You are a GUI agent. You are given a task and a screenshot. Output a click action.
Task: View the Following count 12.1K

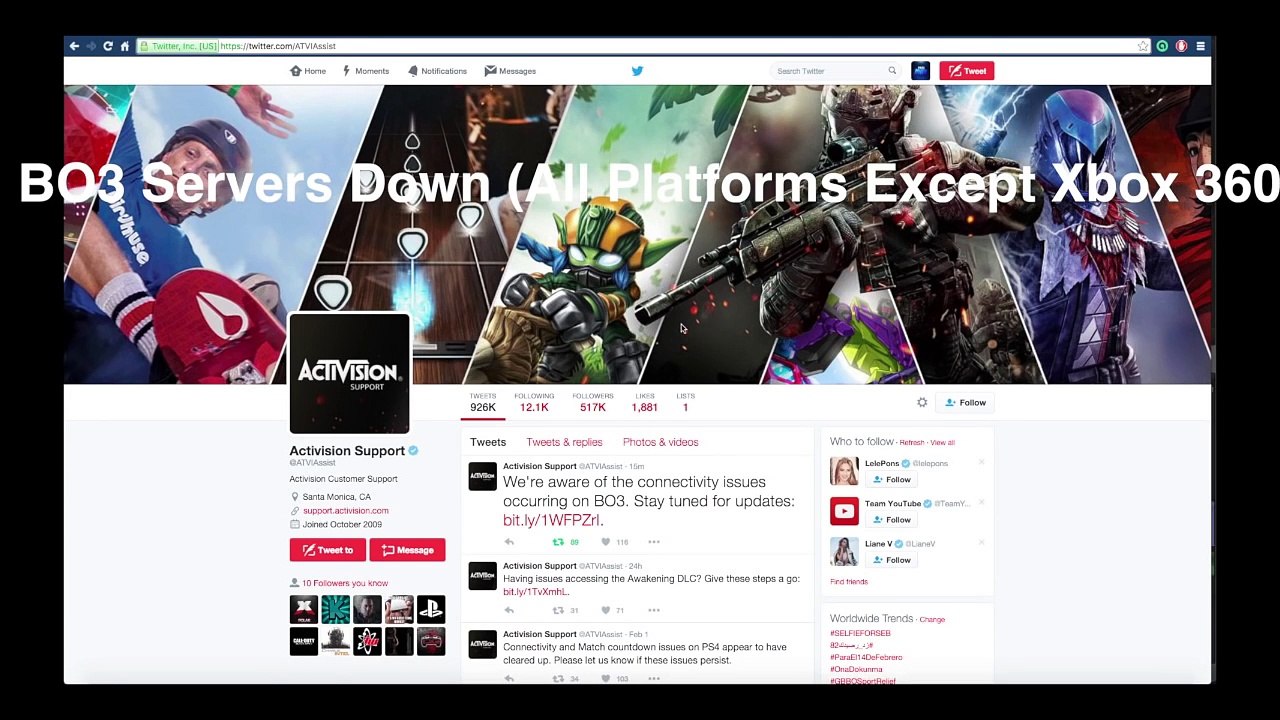(x=534, y=403)
